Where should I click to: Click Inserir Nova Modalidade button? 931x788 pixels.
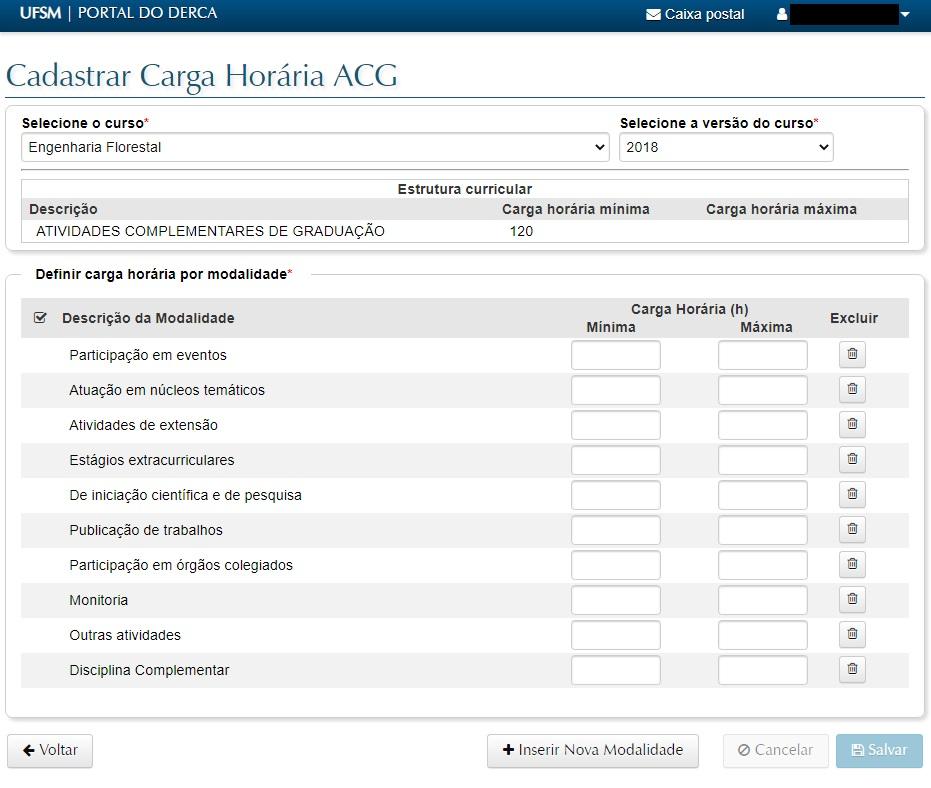[592, 750]
